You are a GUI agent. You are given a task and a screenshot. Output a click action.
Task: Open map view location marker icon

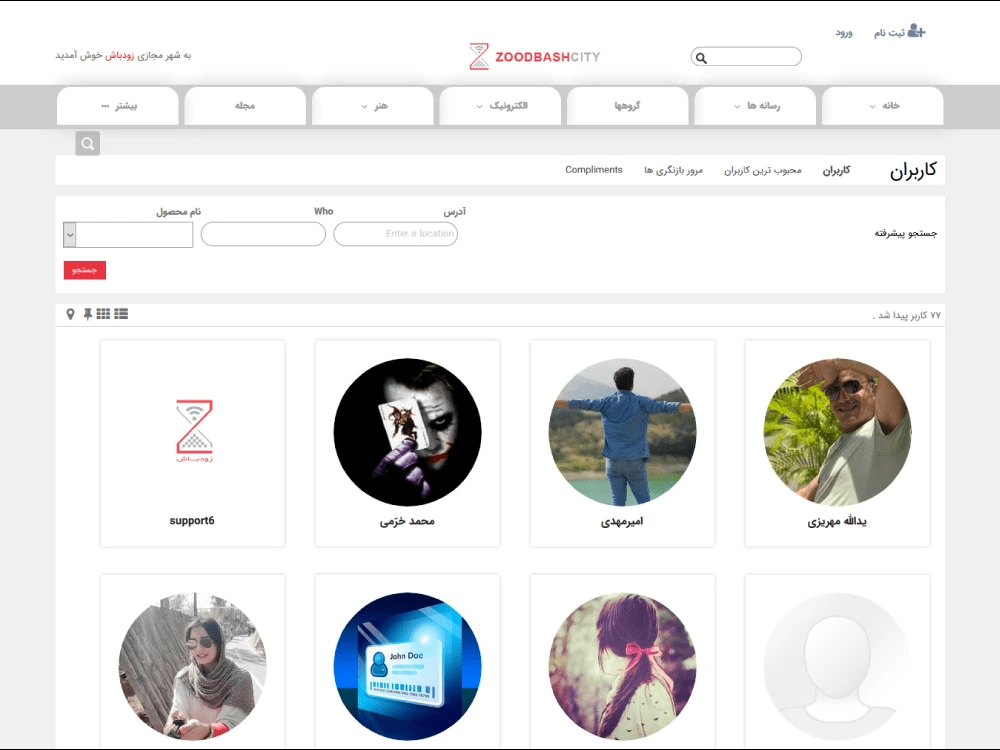coord(70,314)
